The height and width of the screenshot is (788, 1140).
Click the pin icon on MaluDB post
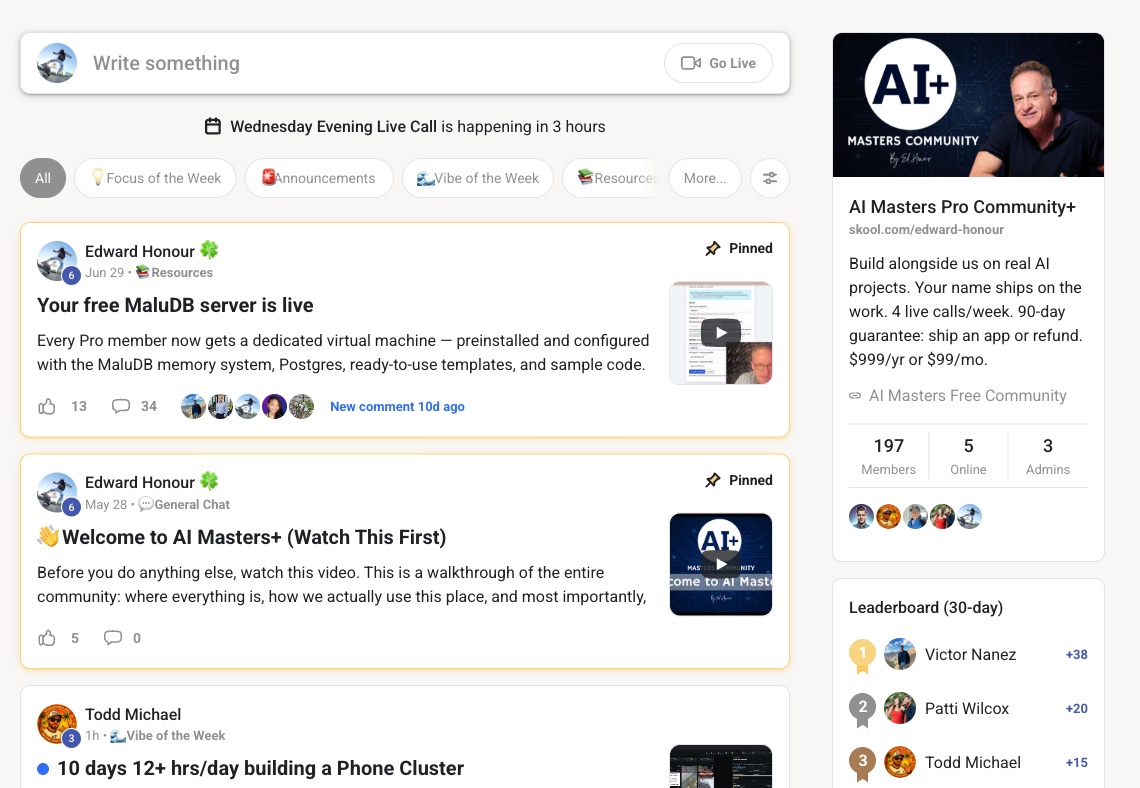pos(713,249)
